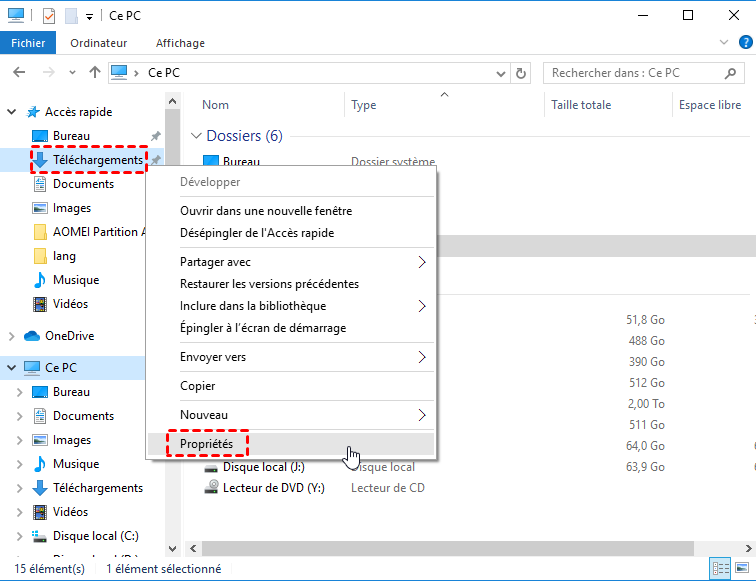
Task: Click navigation pane scroll up arrow
Action: click(172, 101)
